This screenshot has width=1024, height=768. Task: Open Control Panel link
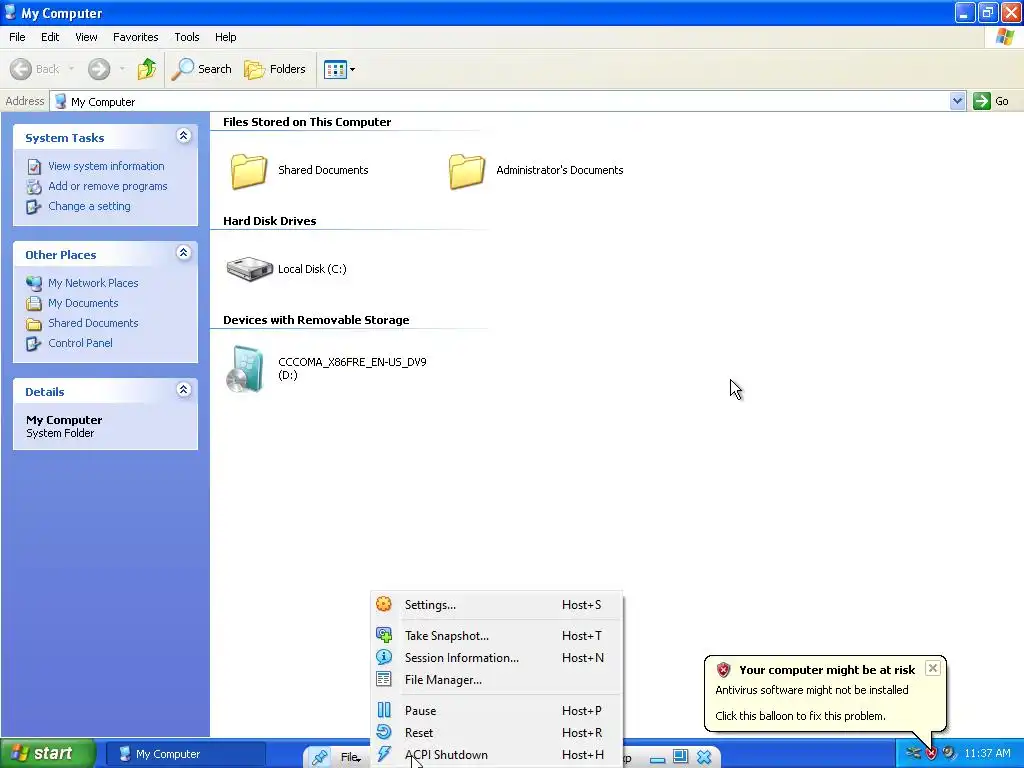click(80, 343)
